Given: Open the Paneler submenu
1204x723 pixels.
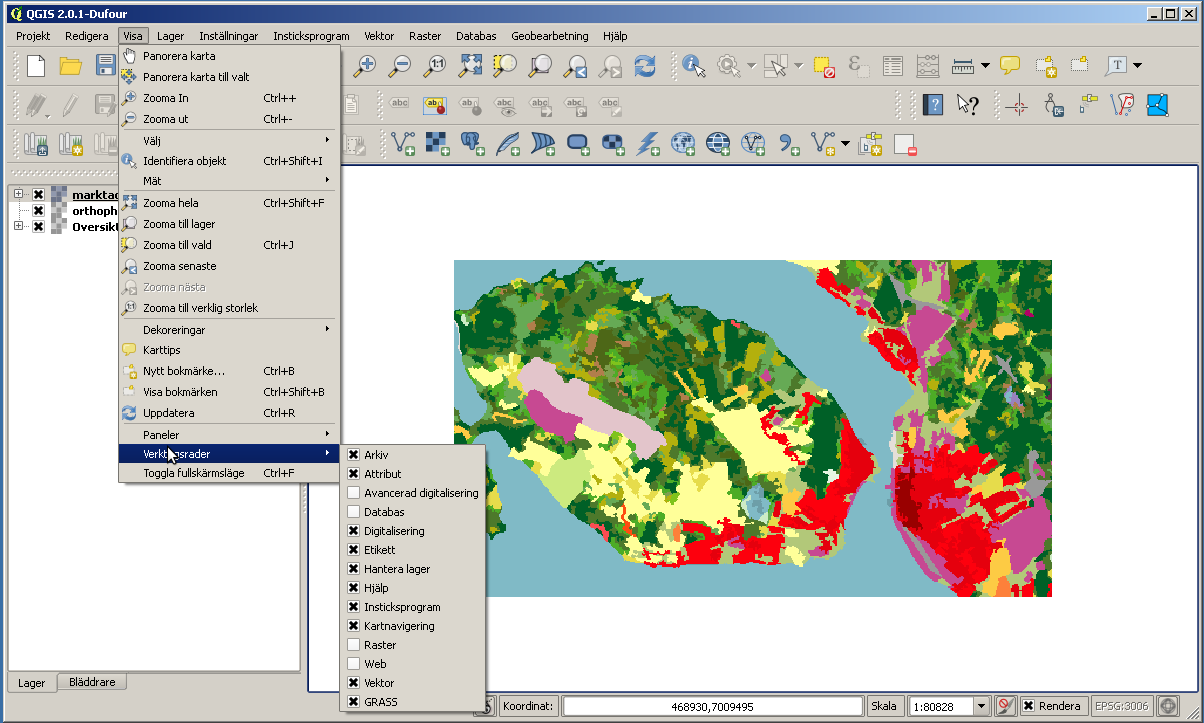Looking at the screenshot, I should 229,435.
